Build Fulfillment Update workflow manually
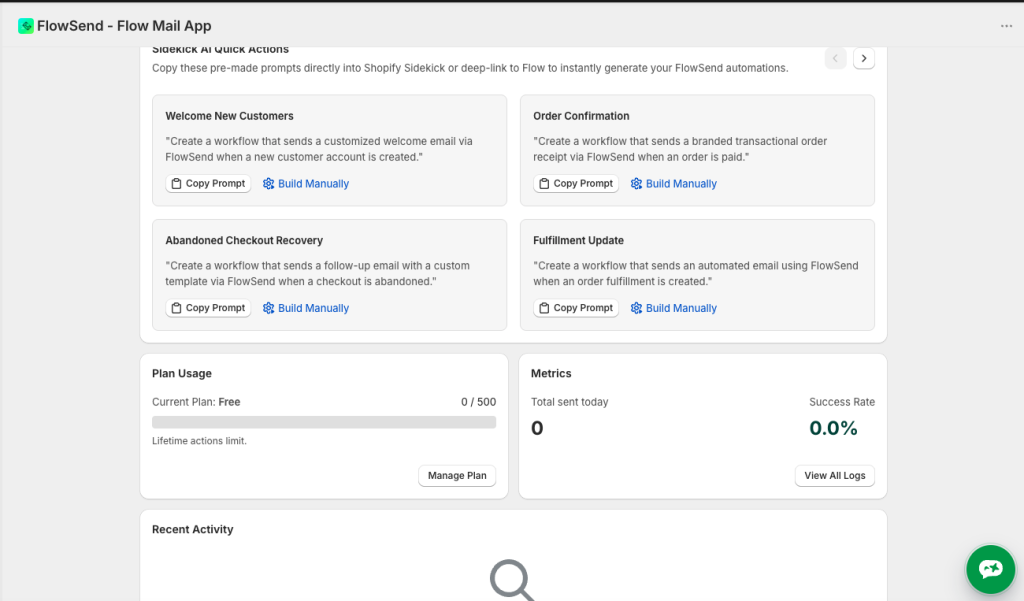The height and width of the screenshot is (601, 1024). 674,308
